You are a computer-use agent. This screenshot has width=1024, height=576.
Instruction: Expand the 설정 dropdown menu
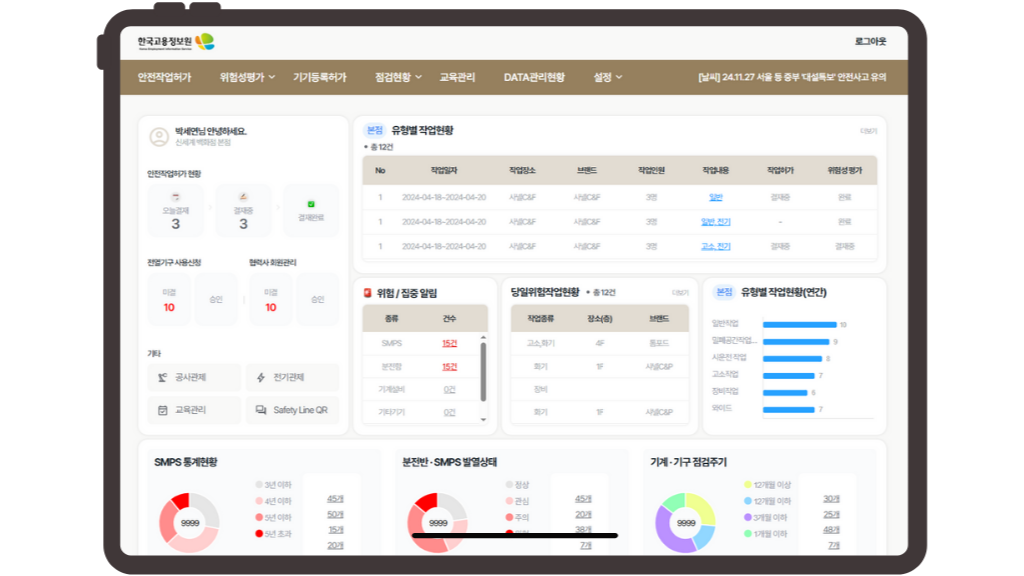tap(608, 77)
